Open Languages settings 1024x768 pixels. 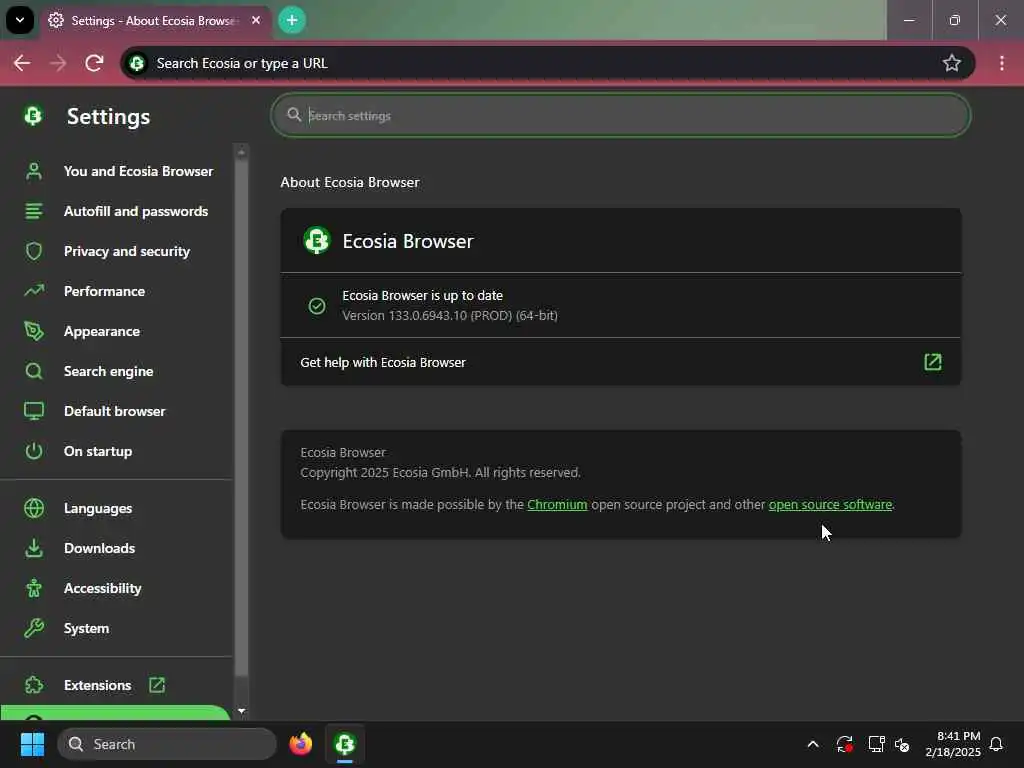(x=98, y=508)
